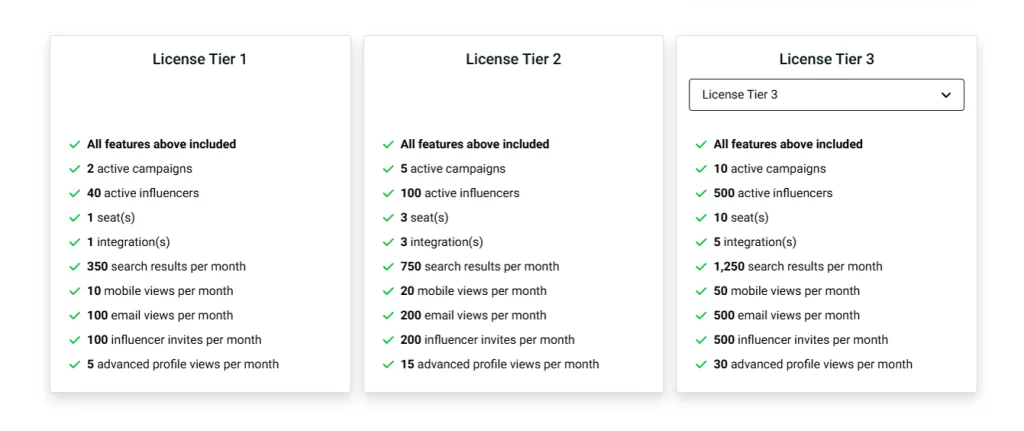Click the License Tier 1 heading
Image resolution: width=1024 pixels, height=431 pixels.
[199, 59]
